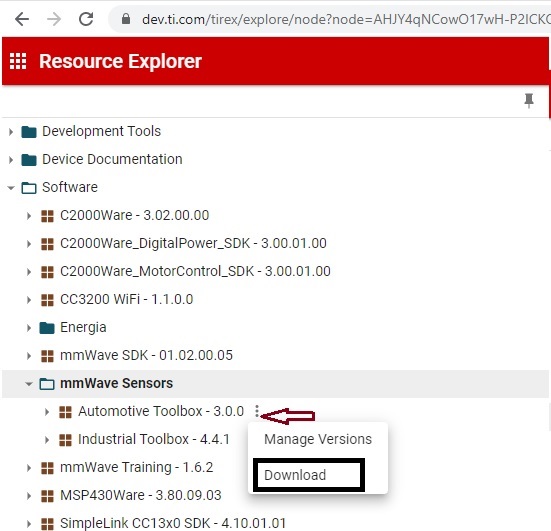Click Automotive Toolbox three-dot options icon
Screen dimensions: 551x531
[x=257, y=411]
